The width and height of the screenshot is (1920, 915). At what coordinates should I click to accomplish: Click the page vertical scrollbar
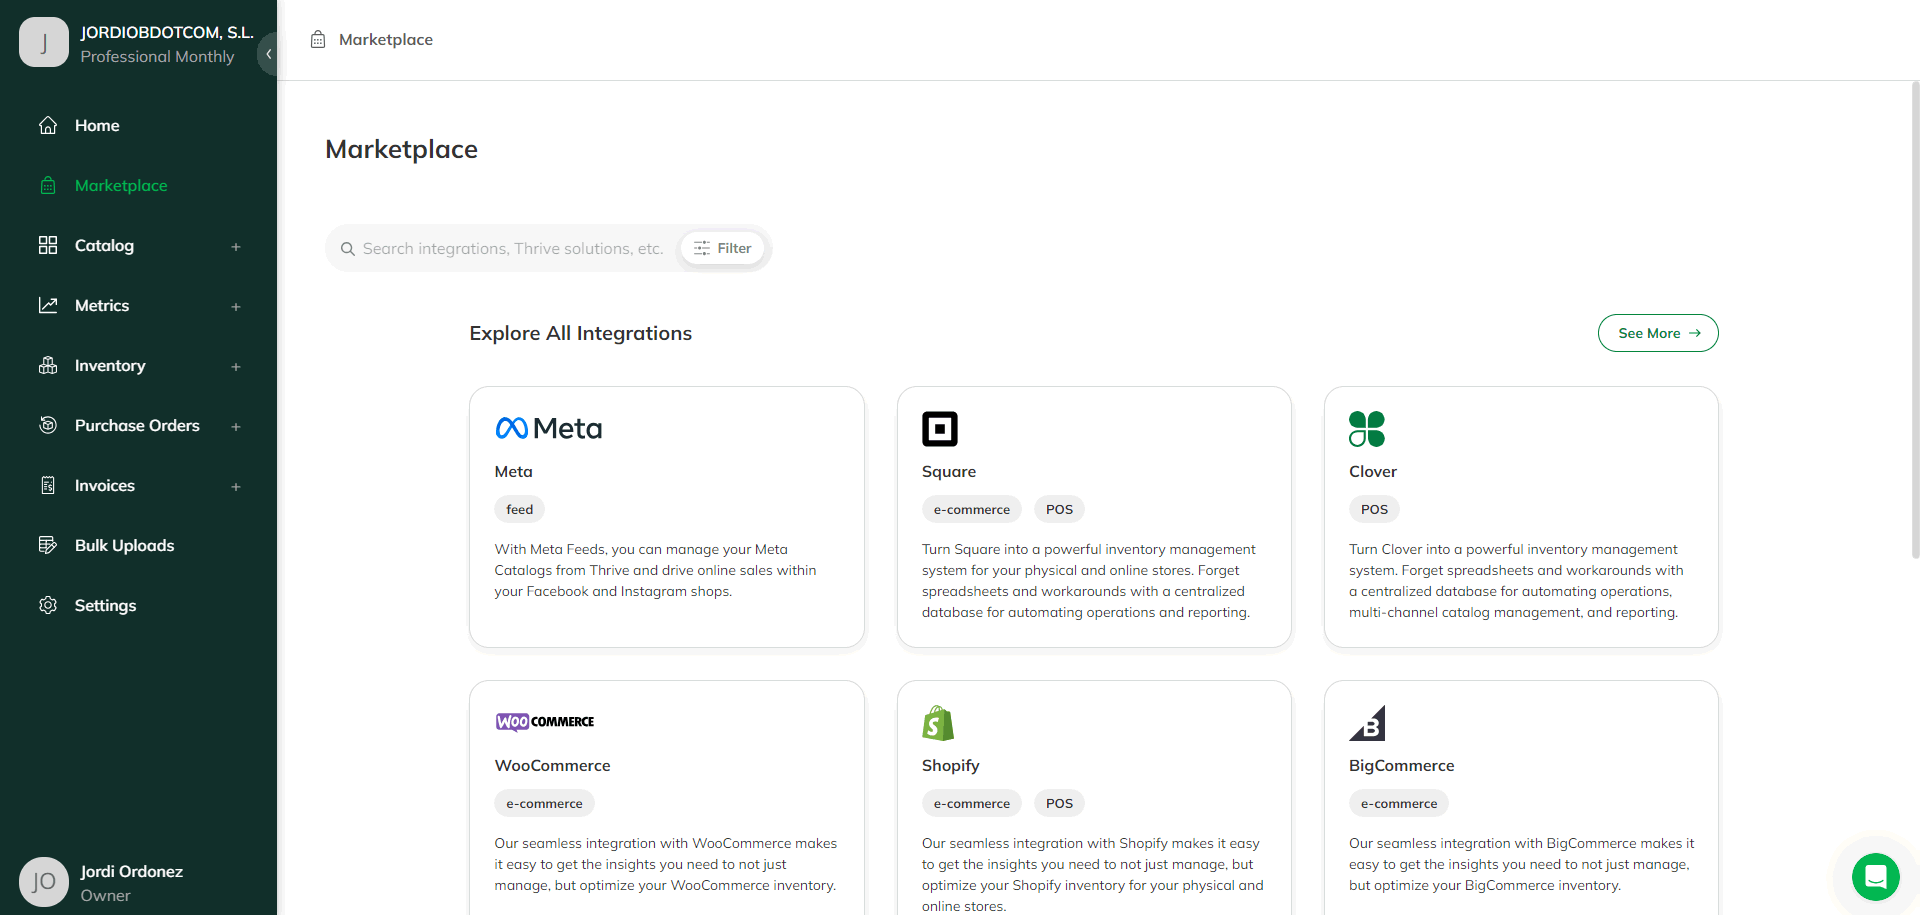pos(1915,320)
